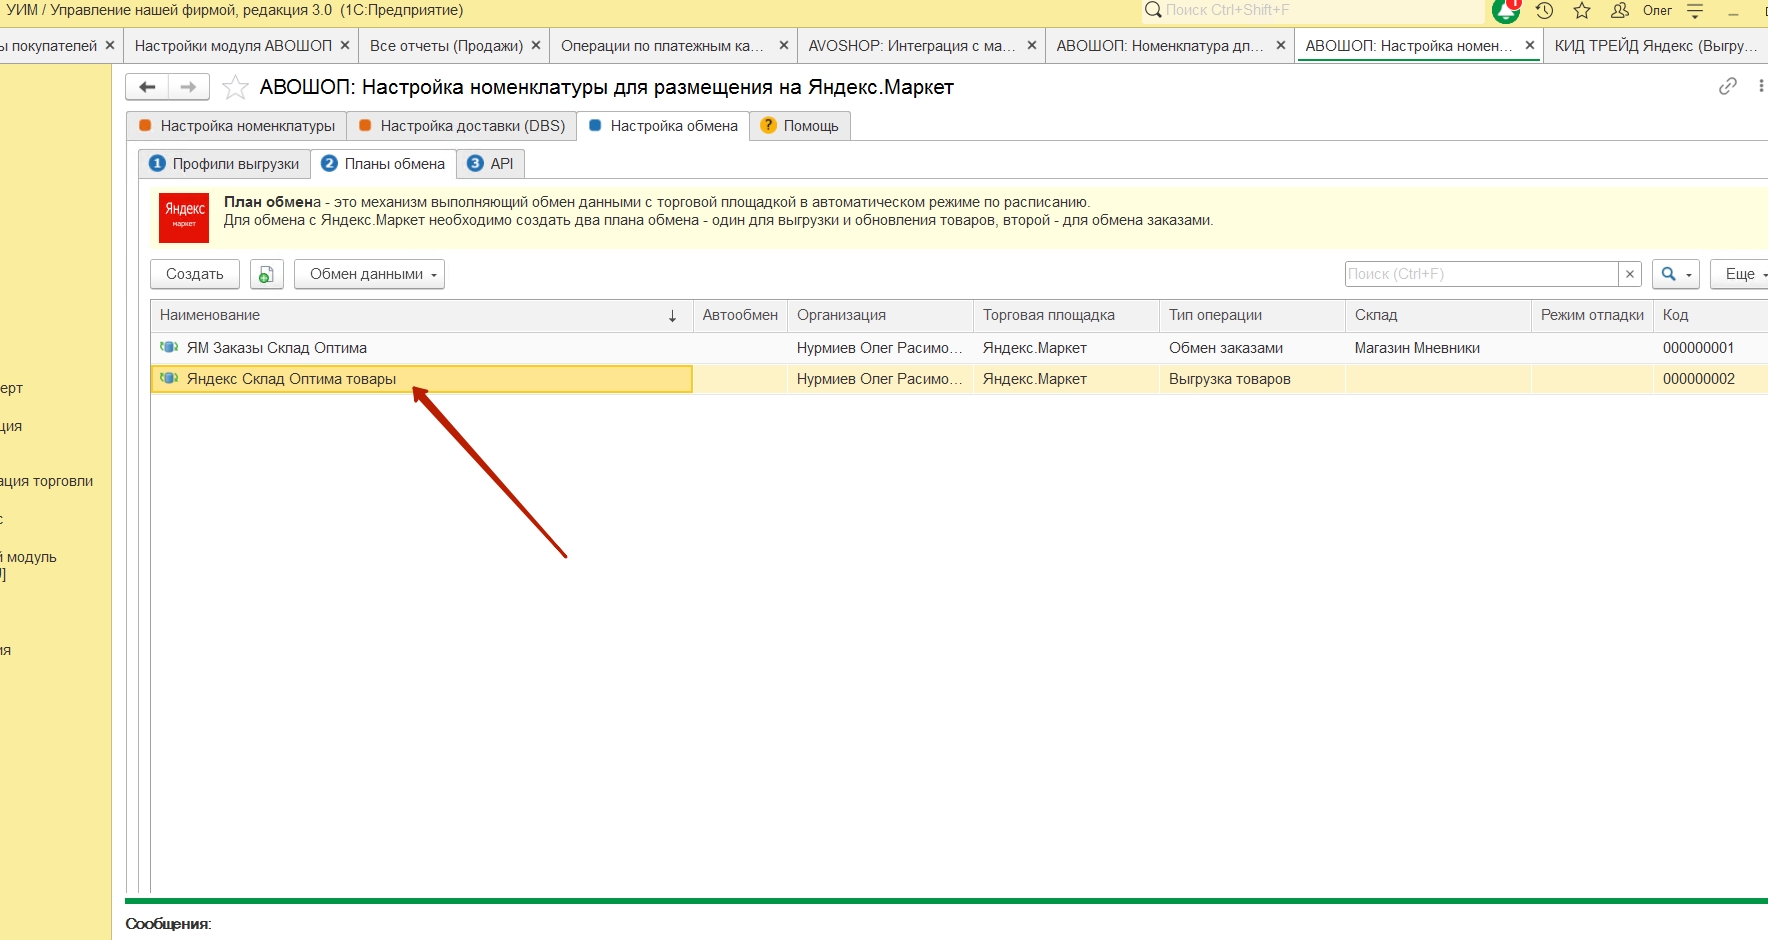Close the Настройки модуля АВОШОП tab

(x=345, y=46)
